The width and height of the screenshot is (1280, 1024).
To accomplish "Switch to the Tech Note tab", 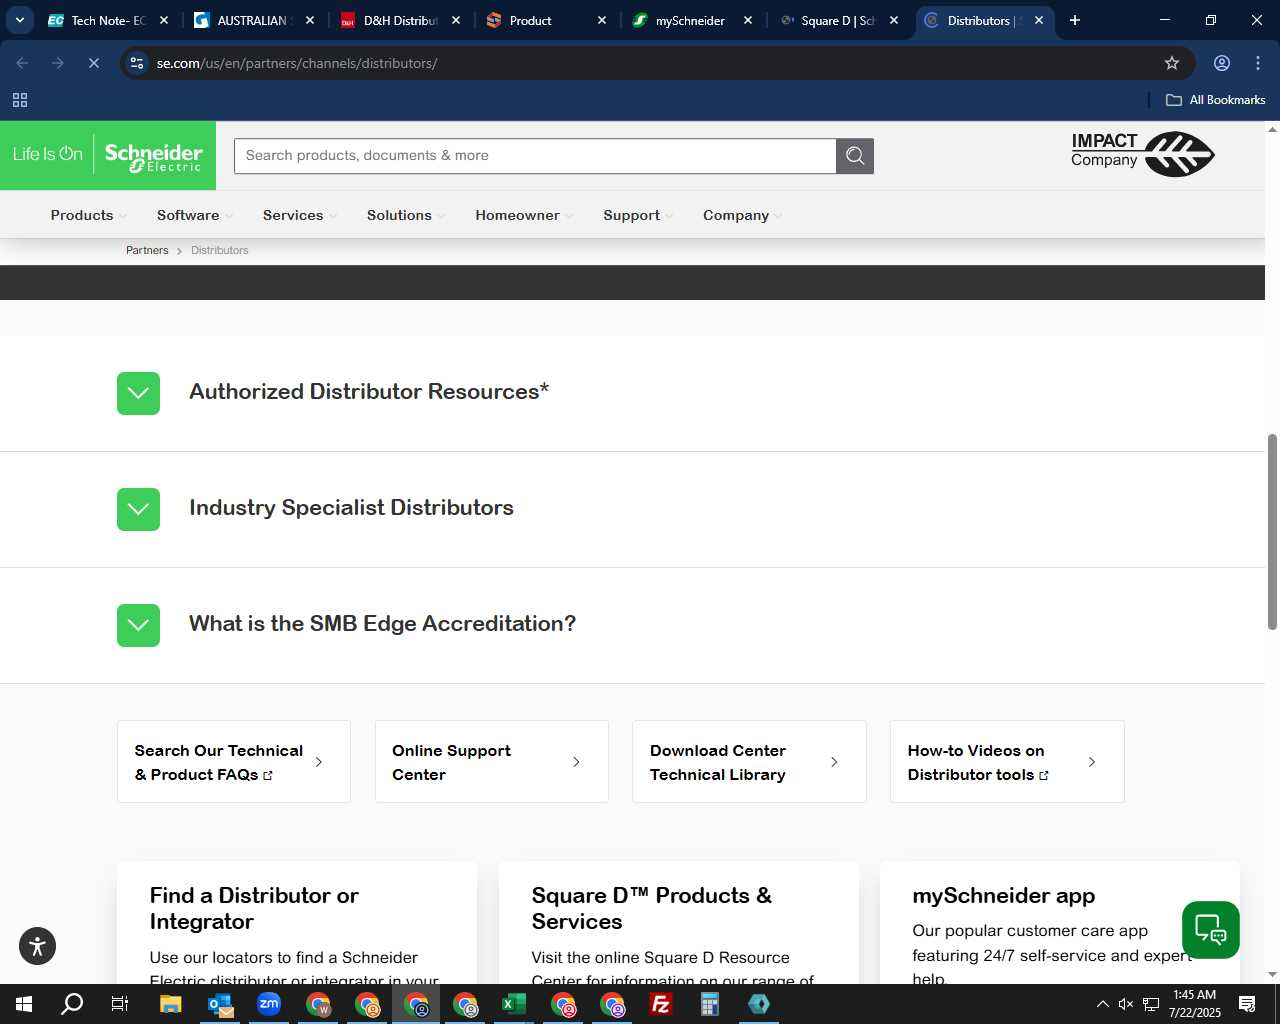I will tap(108, 20).
